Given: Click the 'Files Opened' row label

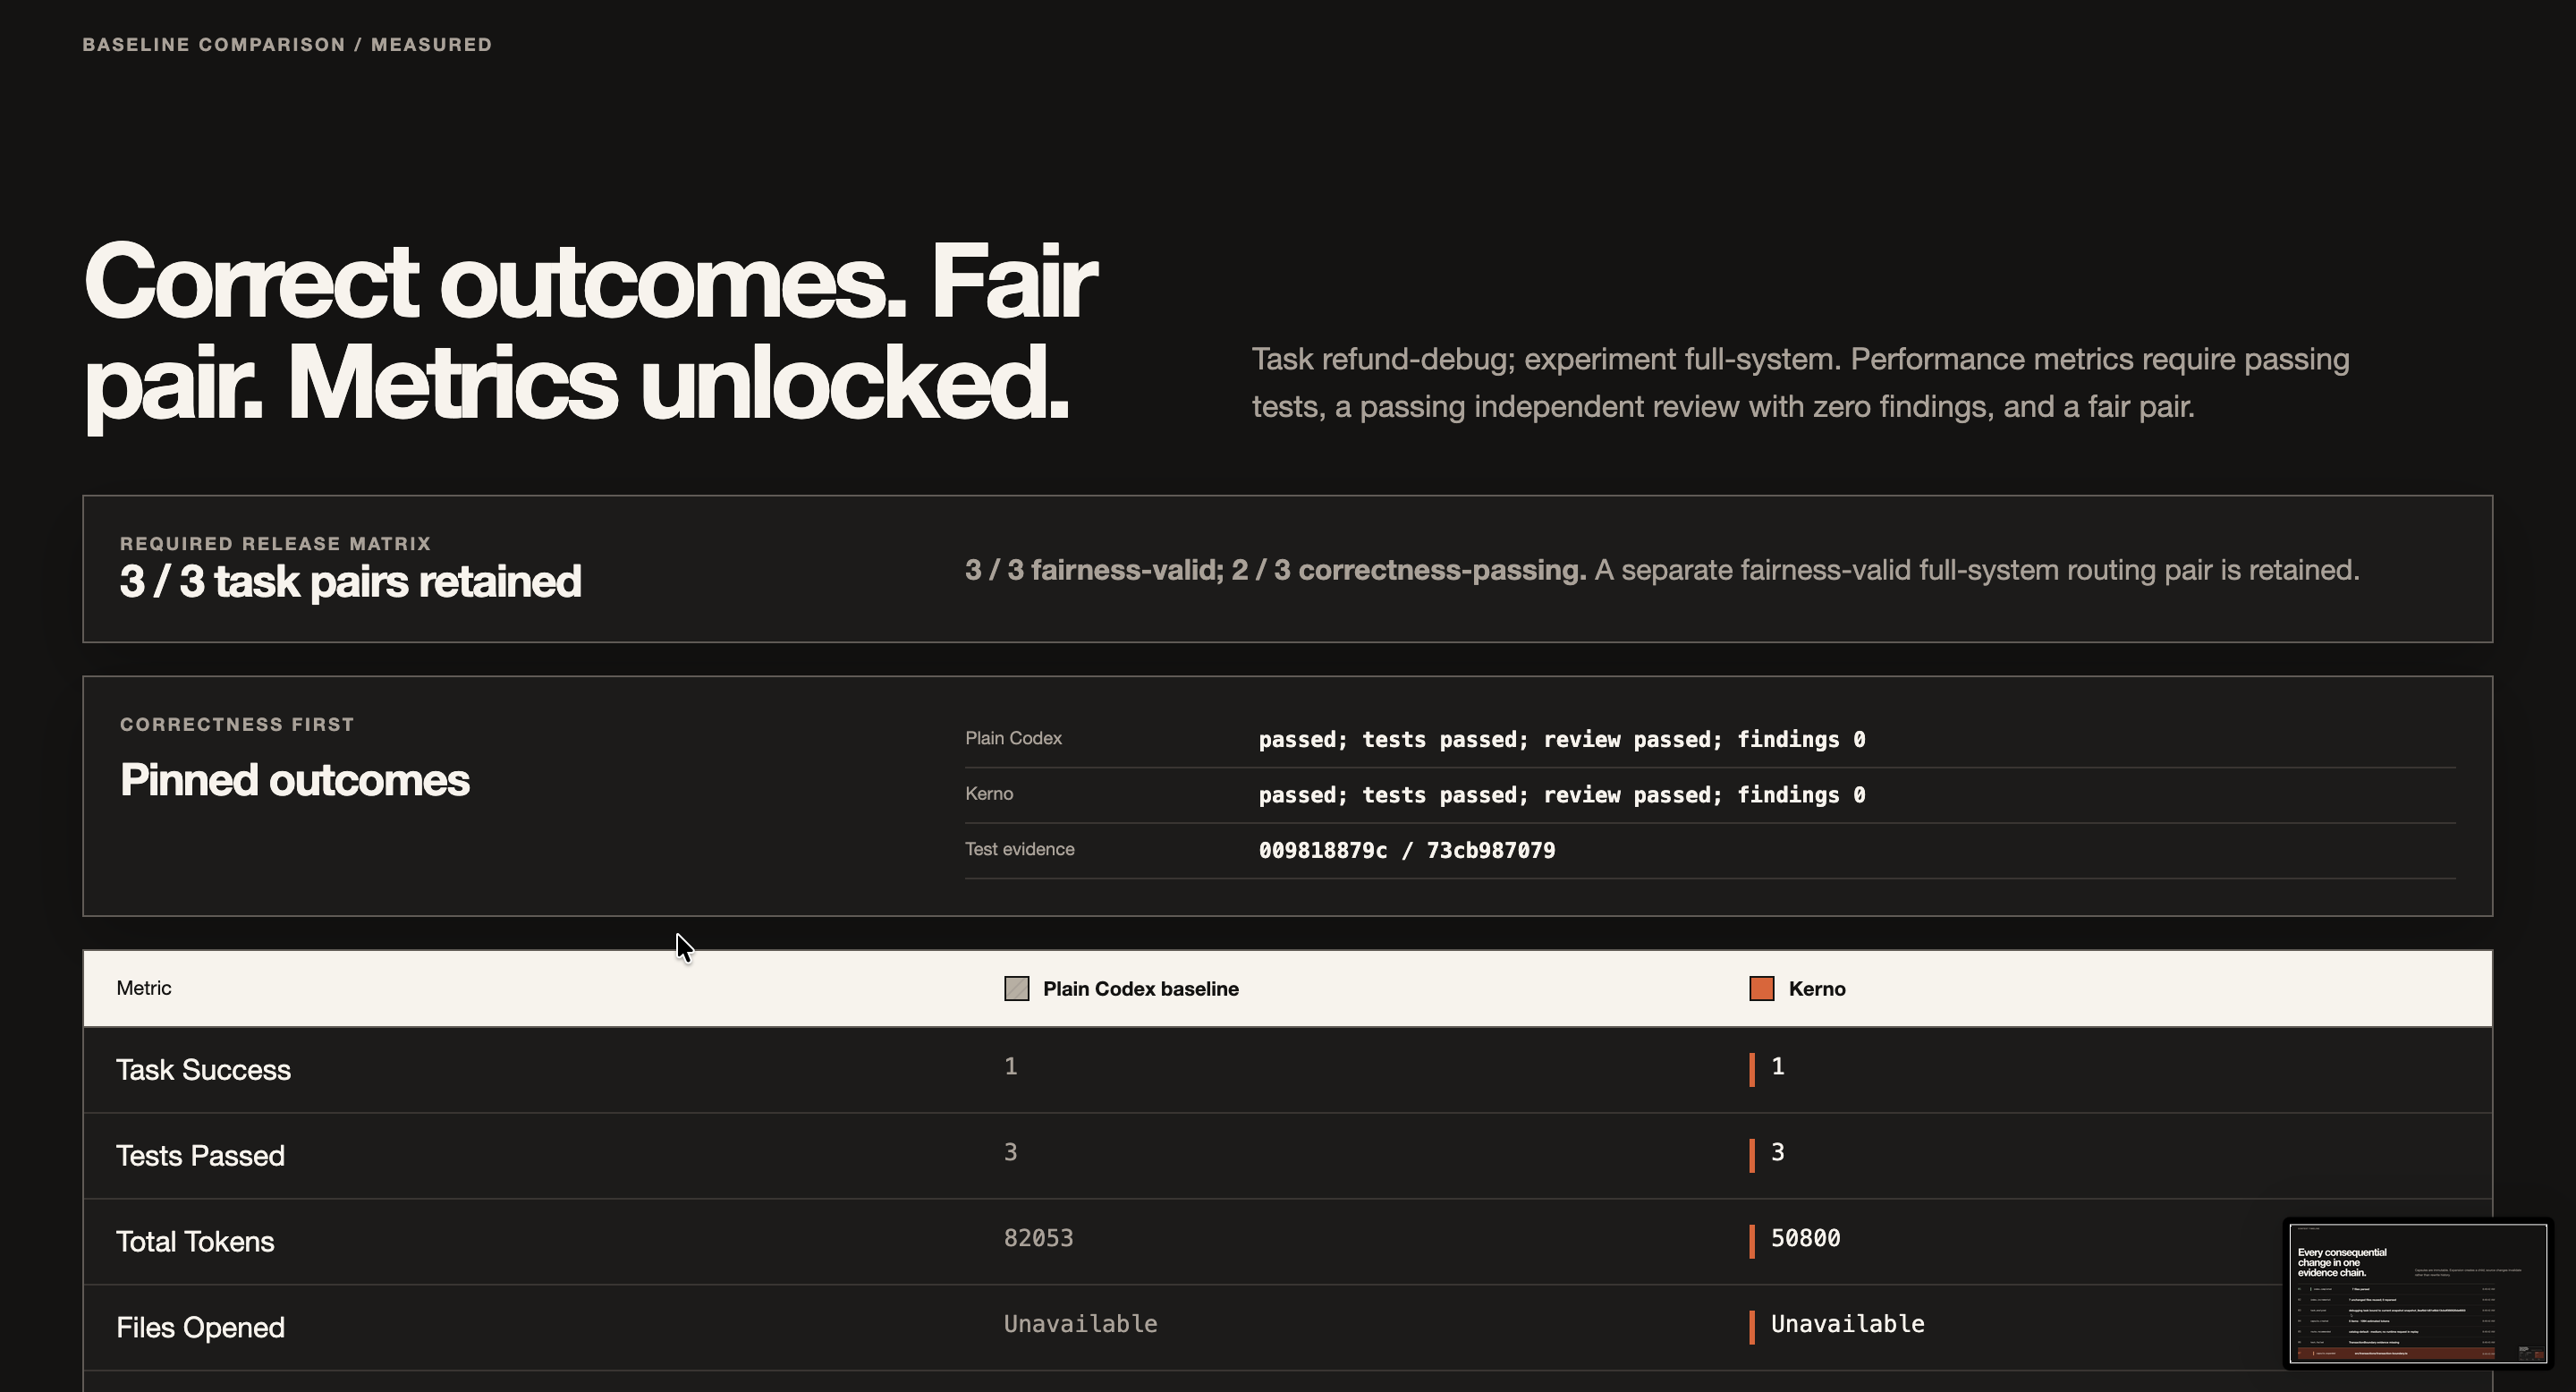Looking at the screenshot, I should 200,1327.
